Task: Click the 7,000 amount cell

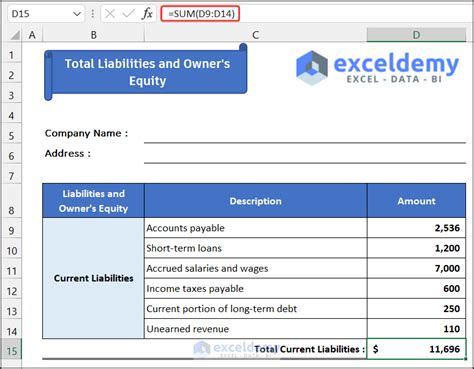Action: pyautogui.click(x=416, y=268)
